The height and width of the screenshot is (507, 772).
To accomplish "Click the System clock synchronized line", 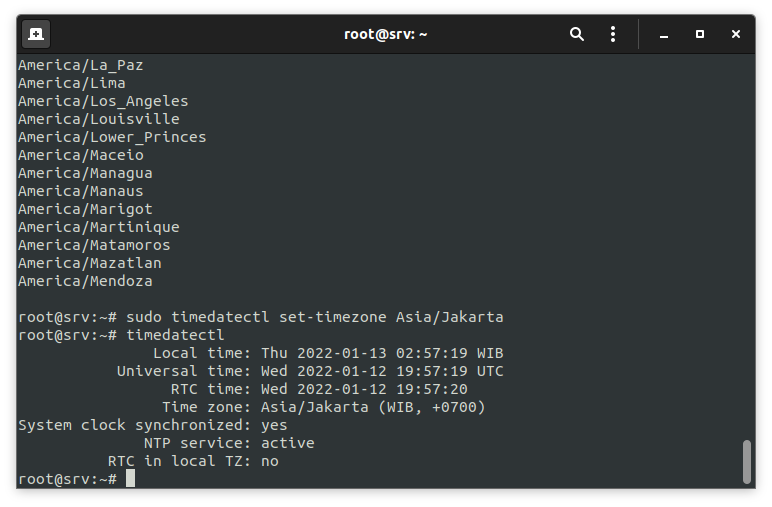I will pos(153,425).
